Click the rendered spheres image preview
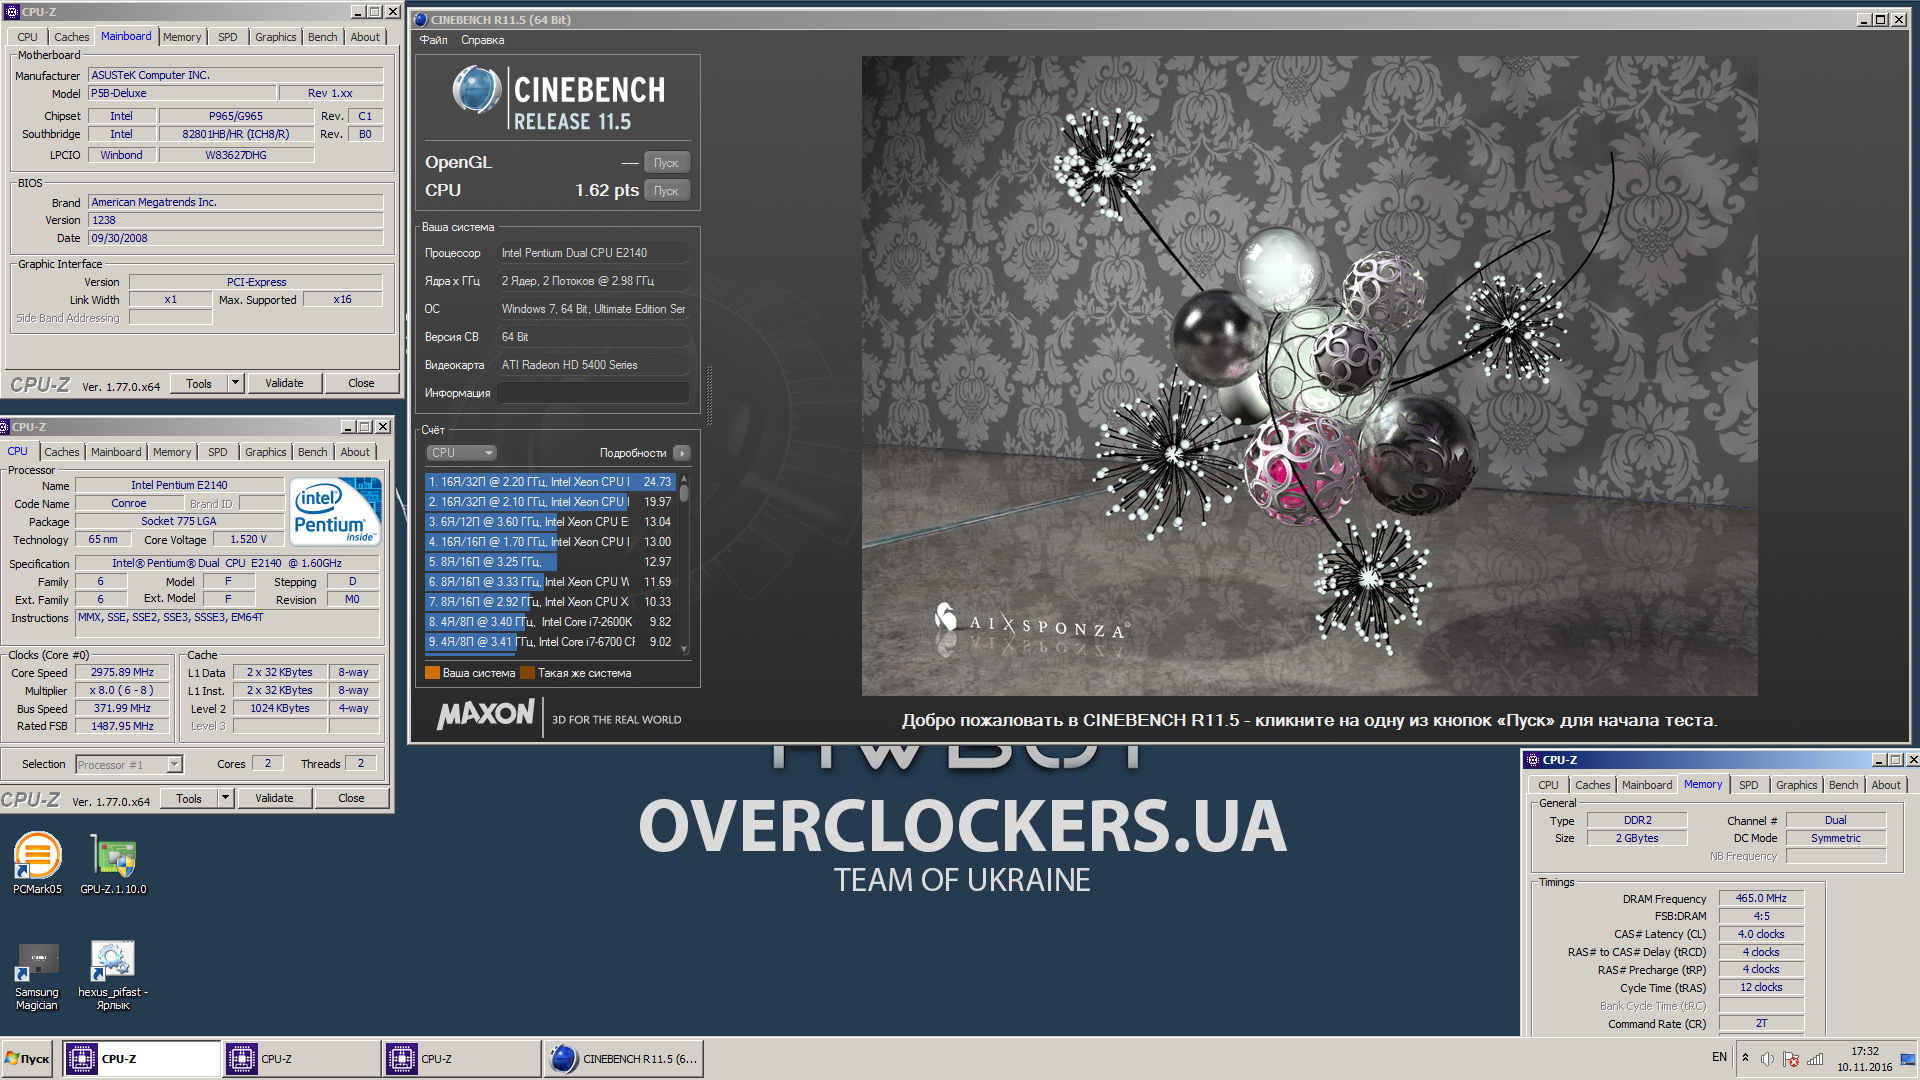 pyautogui.click(x=1309, y=375)
